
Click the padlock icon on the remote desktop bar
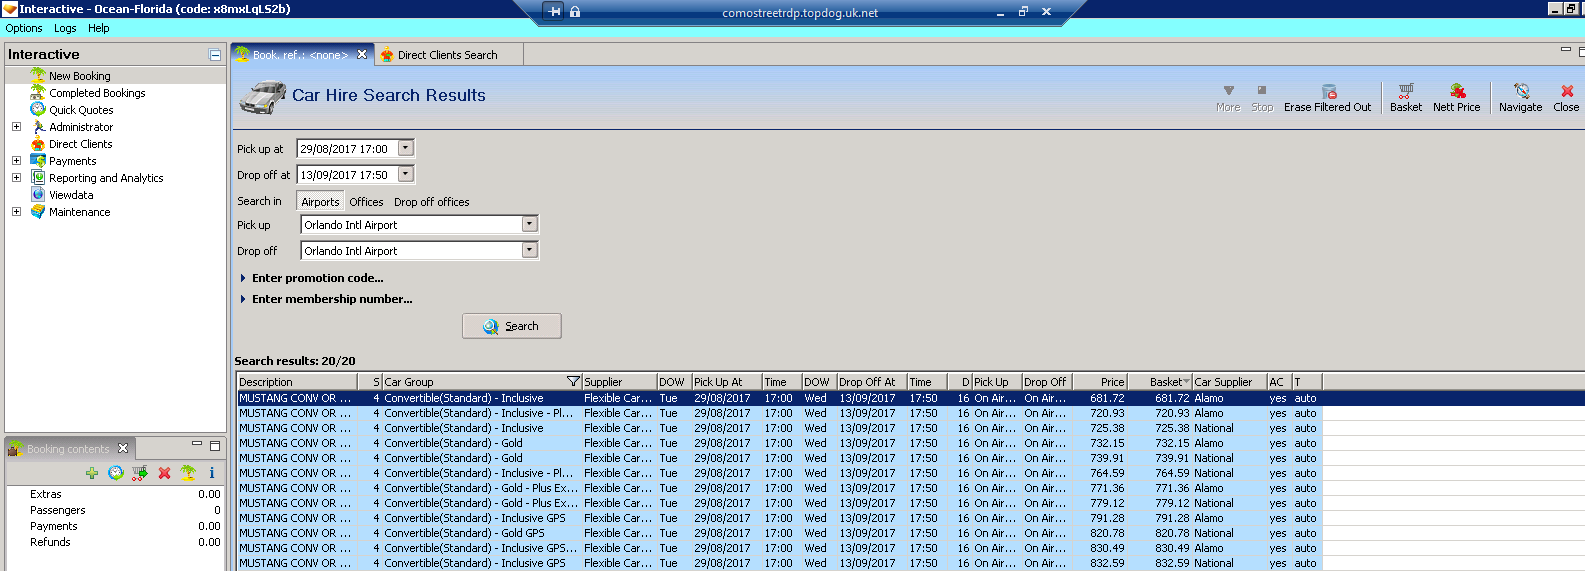tap(575, 12)
